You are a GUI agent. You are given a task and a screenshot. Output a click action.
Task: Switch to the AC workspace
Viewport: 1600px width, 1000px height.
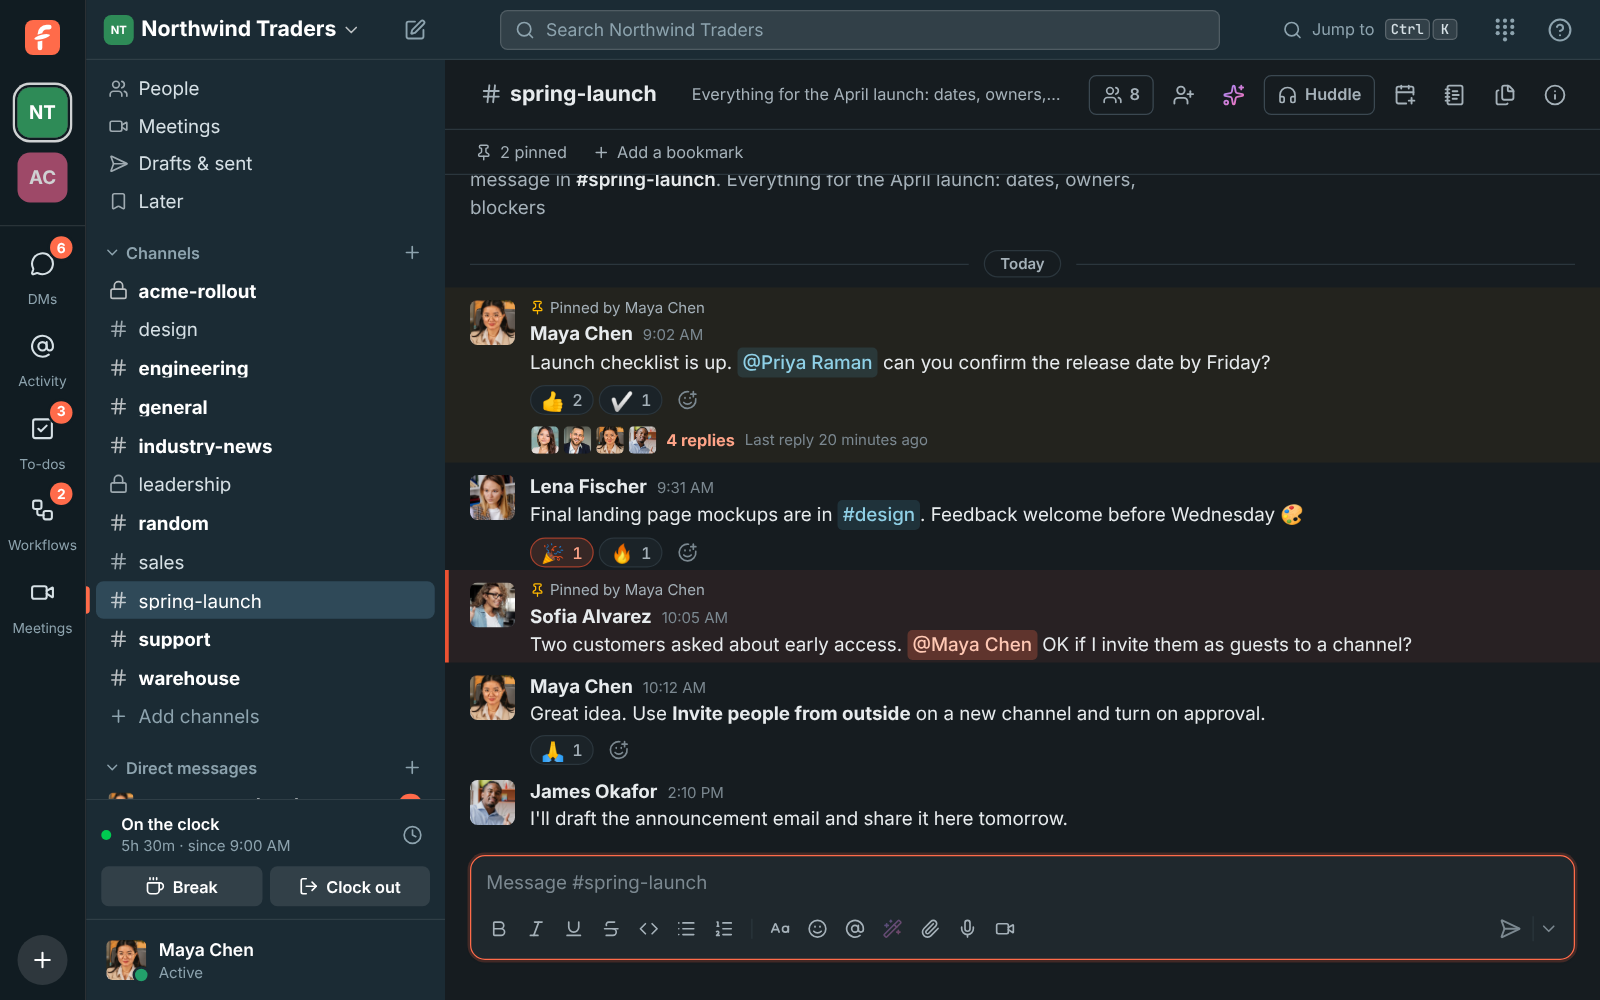point(42,177)
